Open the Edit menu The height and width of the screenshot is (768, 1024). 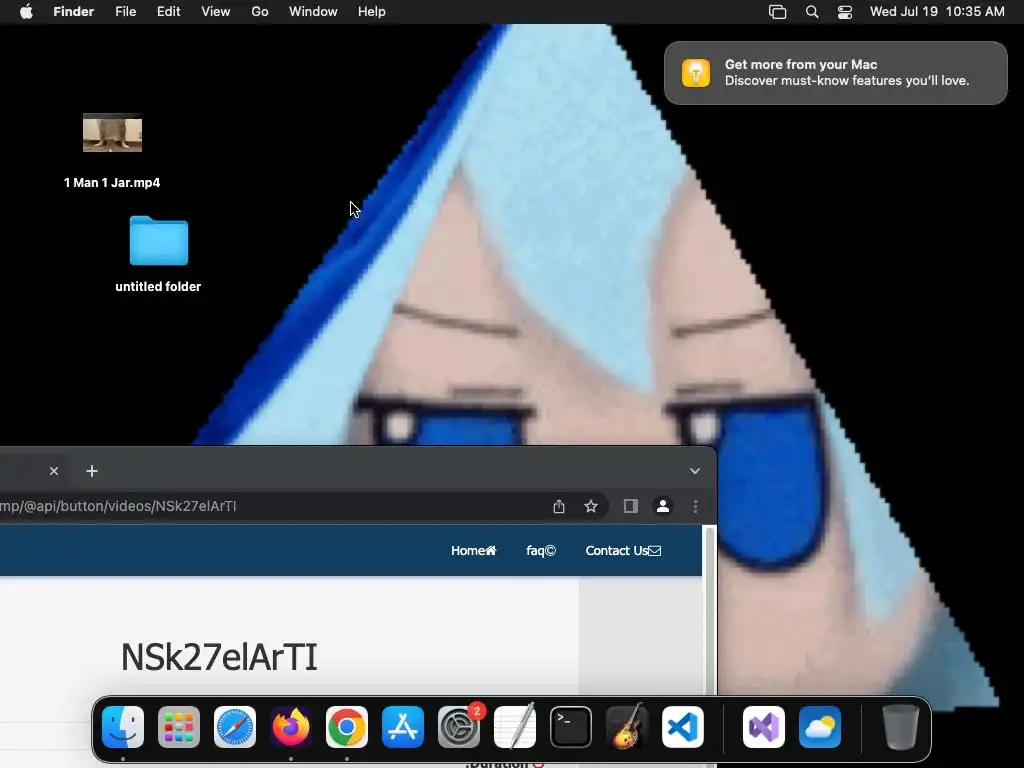tap(168, 12)
